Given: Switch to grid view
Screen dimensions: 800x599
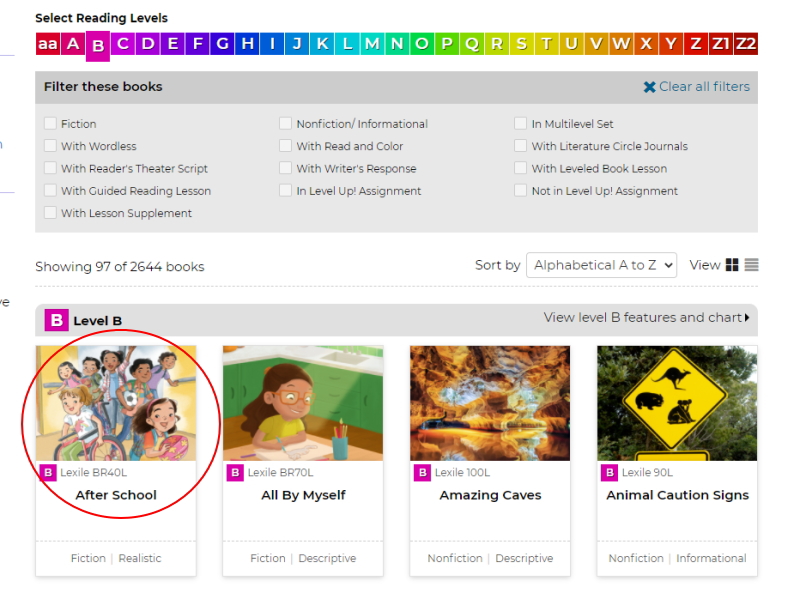Looking at the screenshot, I should [732, 265].
